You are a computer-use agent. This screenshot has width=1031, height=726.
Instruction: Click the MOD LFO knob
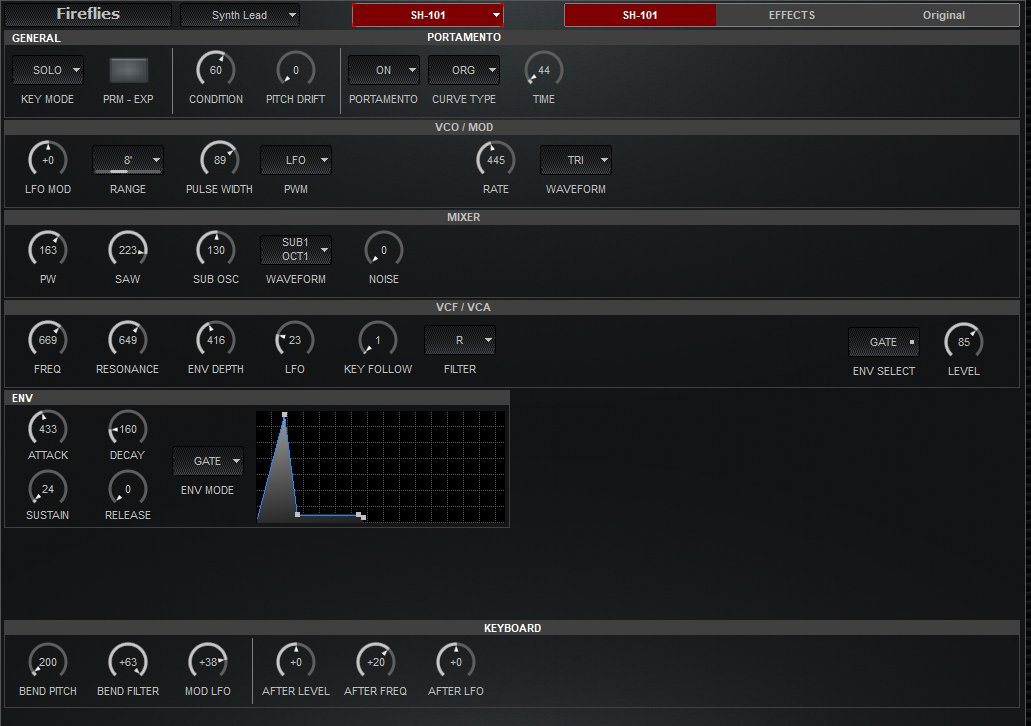tap(208, 662)
